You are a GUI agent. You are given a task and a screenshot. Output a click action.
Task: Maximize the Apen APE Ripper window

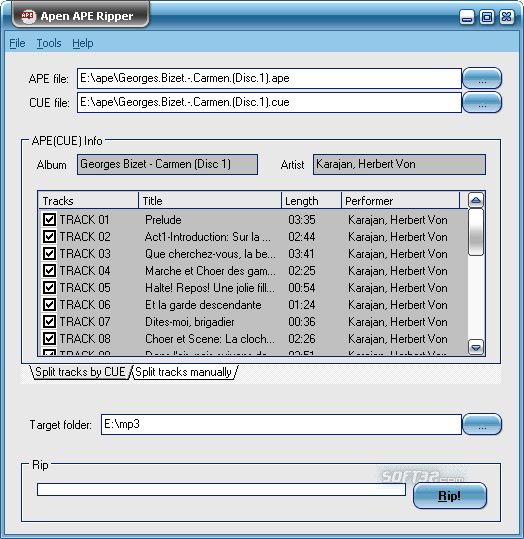[x=487, y=17]
